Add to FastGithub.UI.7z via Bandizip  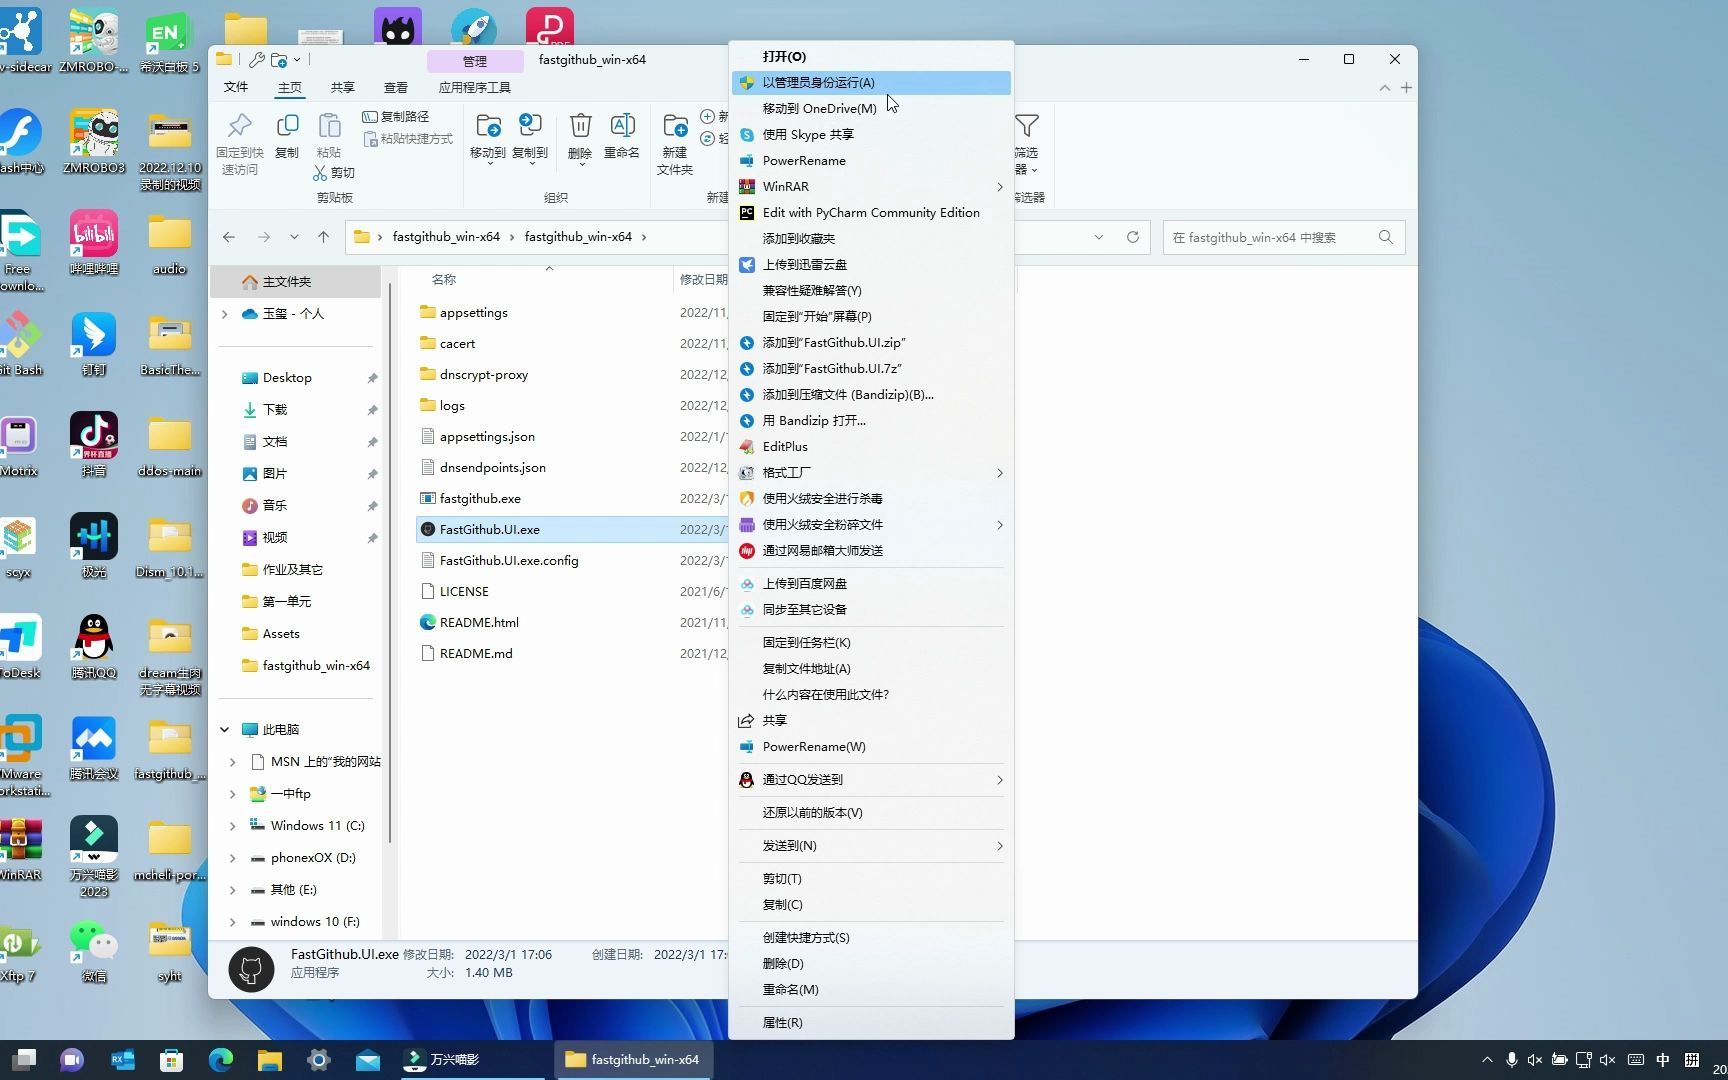coord(871,369)
